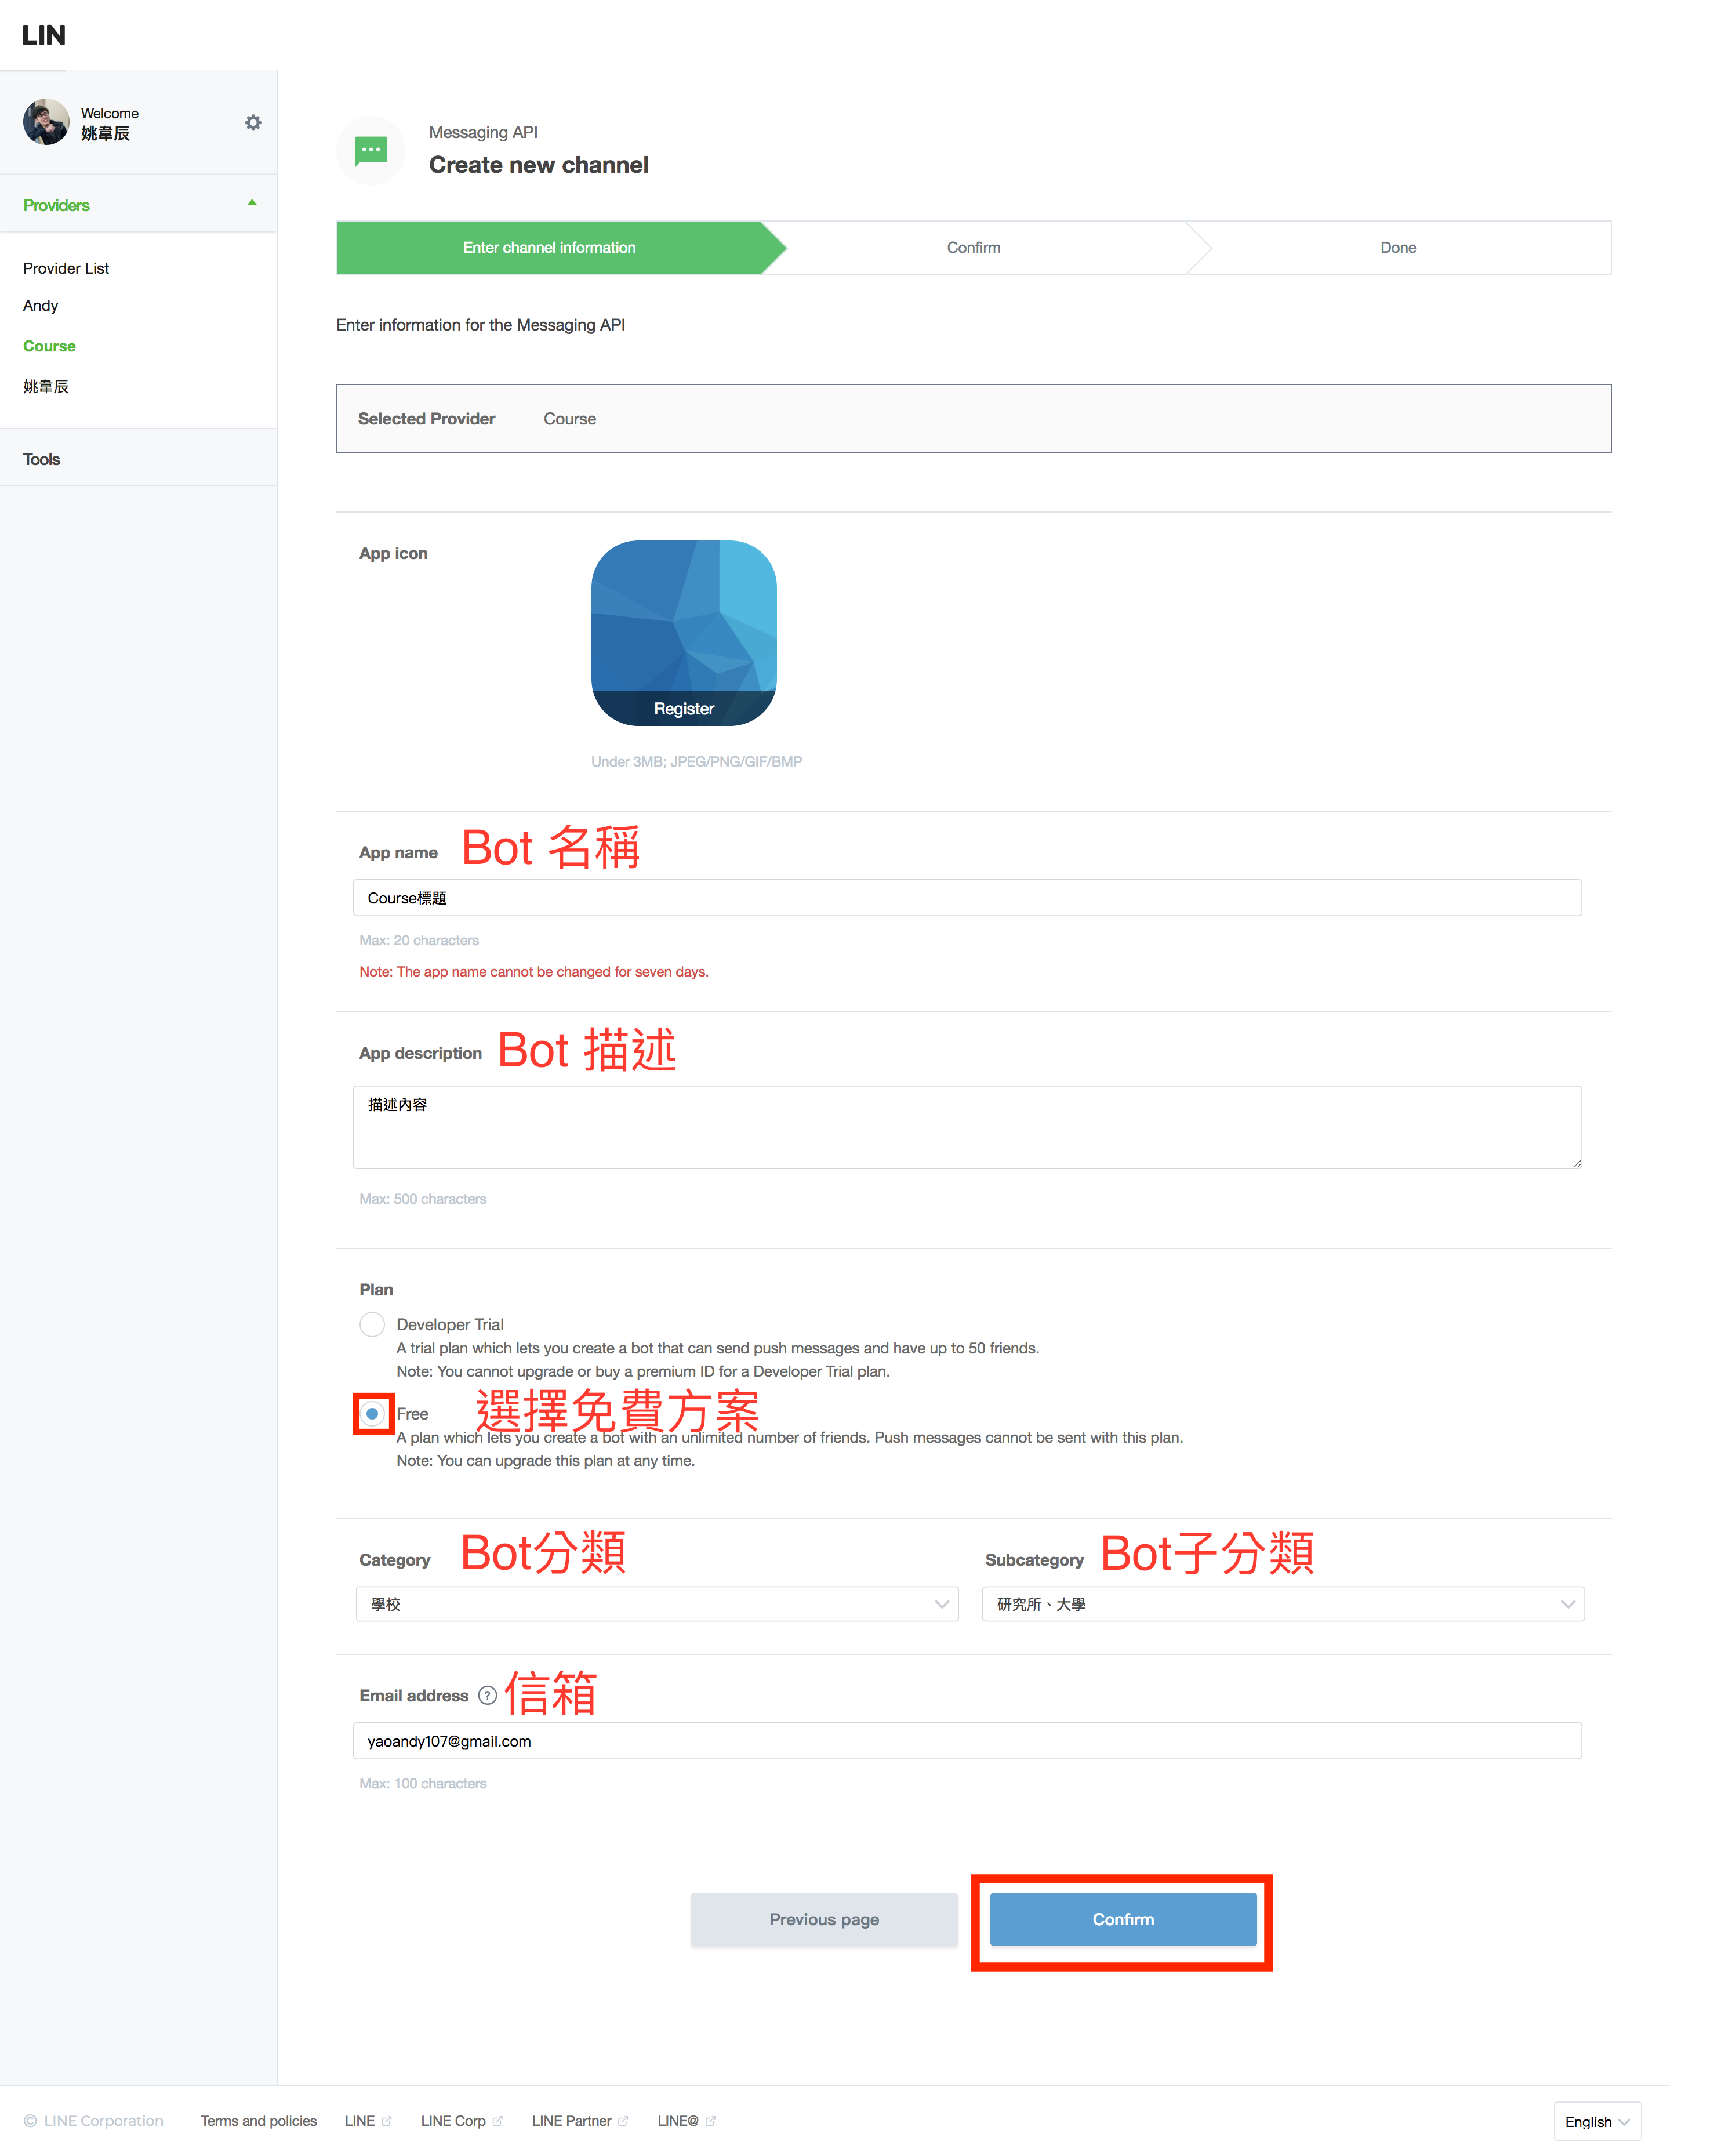The image size is (1736, 2156).
Task: Select Tools in the sidebar
Action: (42, 459)
